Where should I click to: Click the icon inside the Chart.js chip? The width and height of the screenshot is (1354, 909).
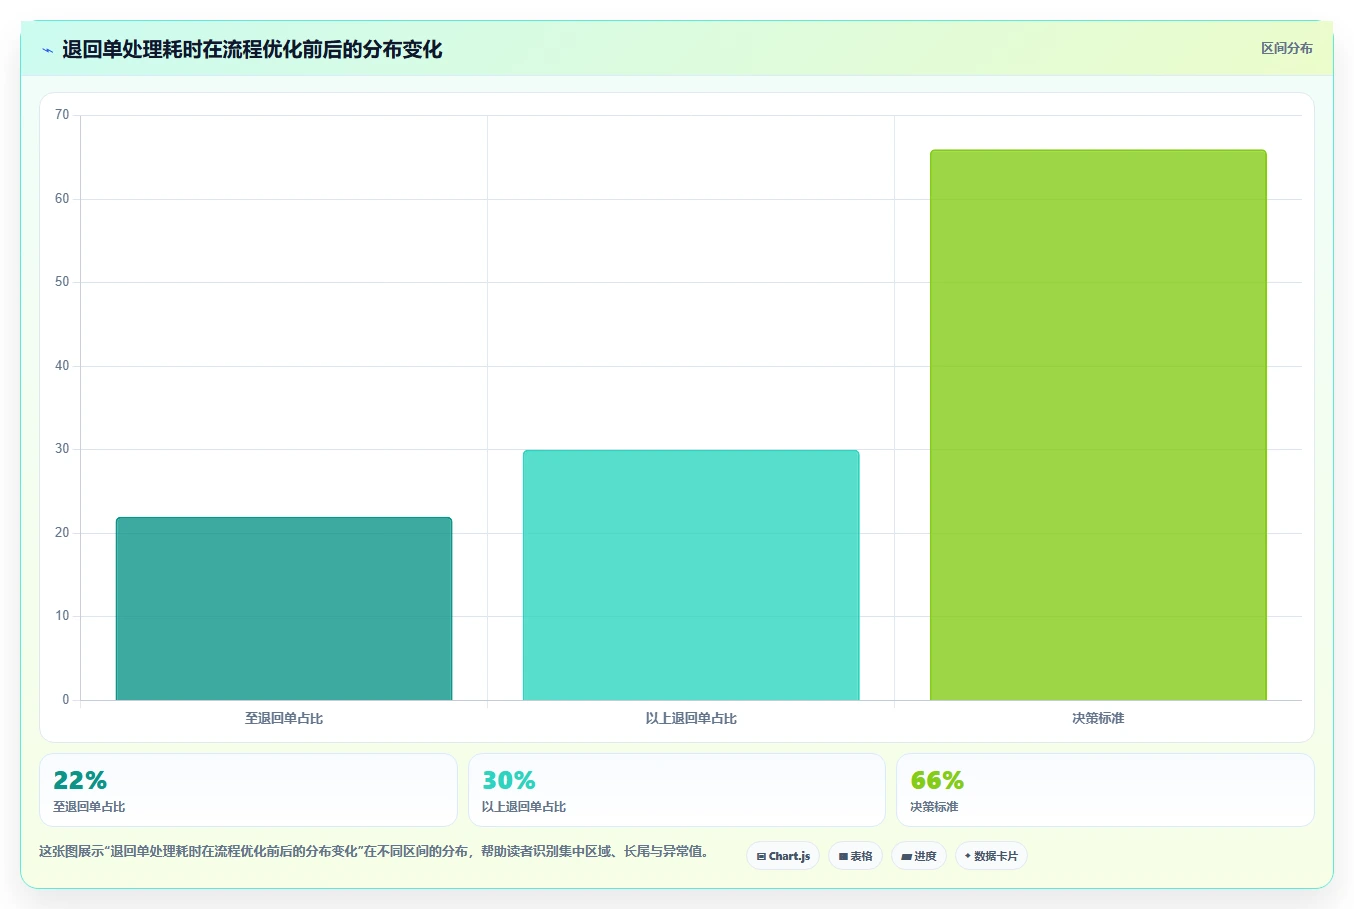coord(761,856)
